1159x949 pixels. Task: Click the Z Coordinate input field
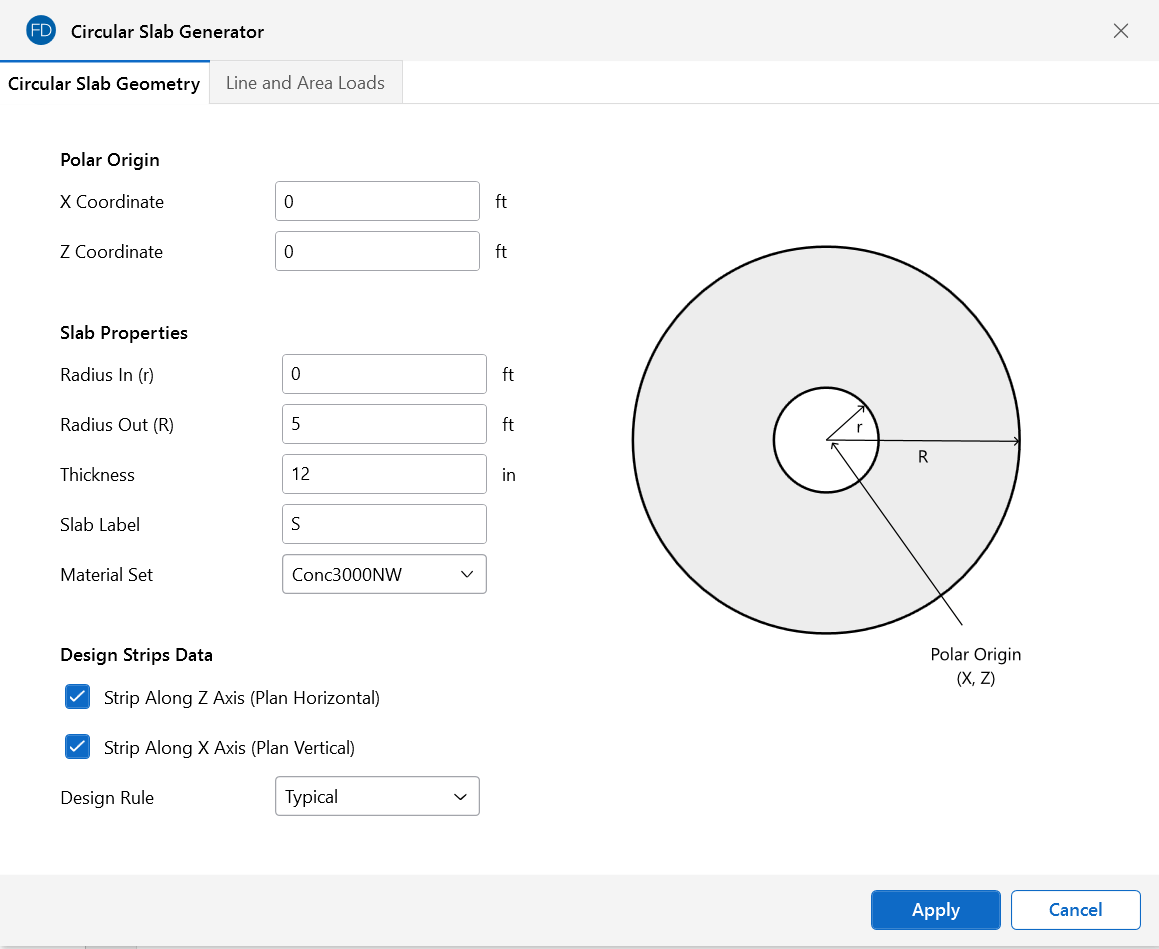(377, 251)
